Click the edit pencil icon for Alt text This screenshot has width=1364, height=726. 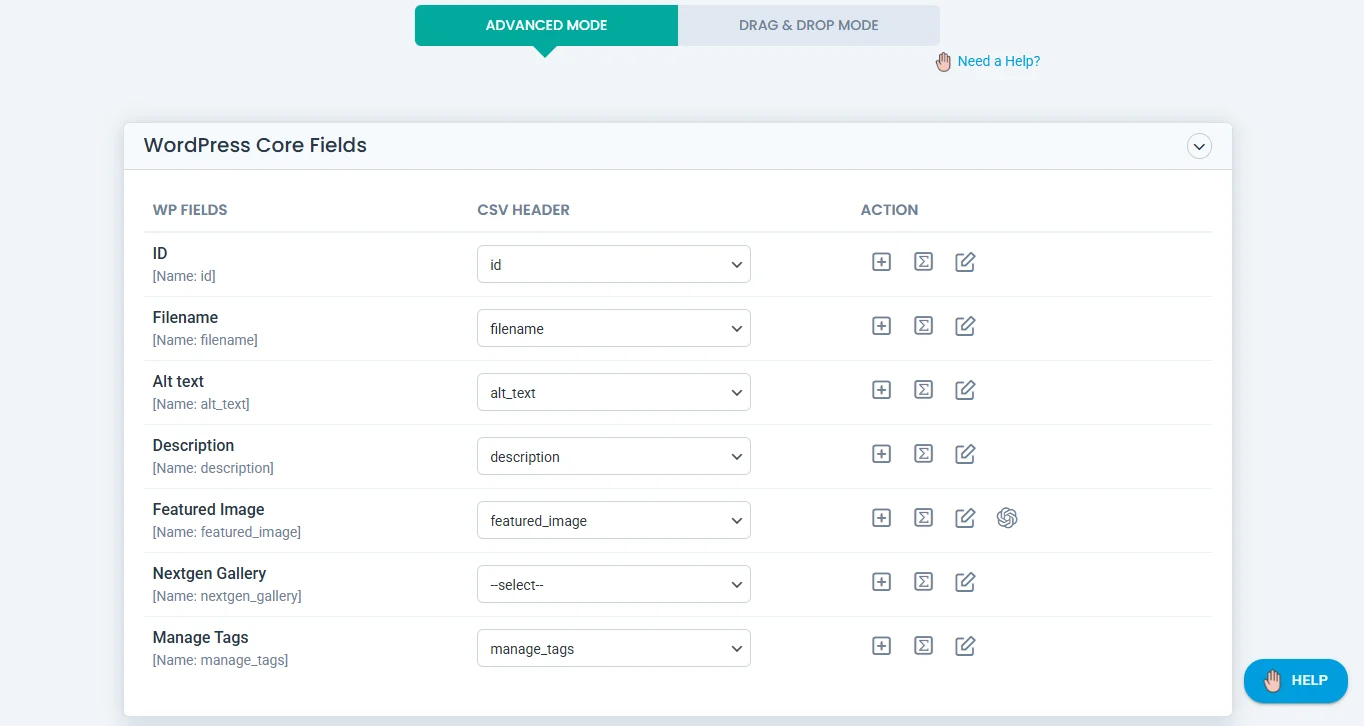pos(965,390)
